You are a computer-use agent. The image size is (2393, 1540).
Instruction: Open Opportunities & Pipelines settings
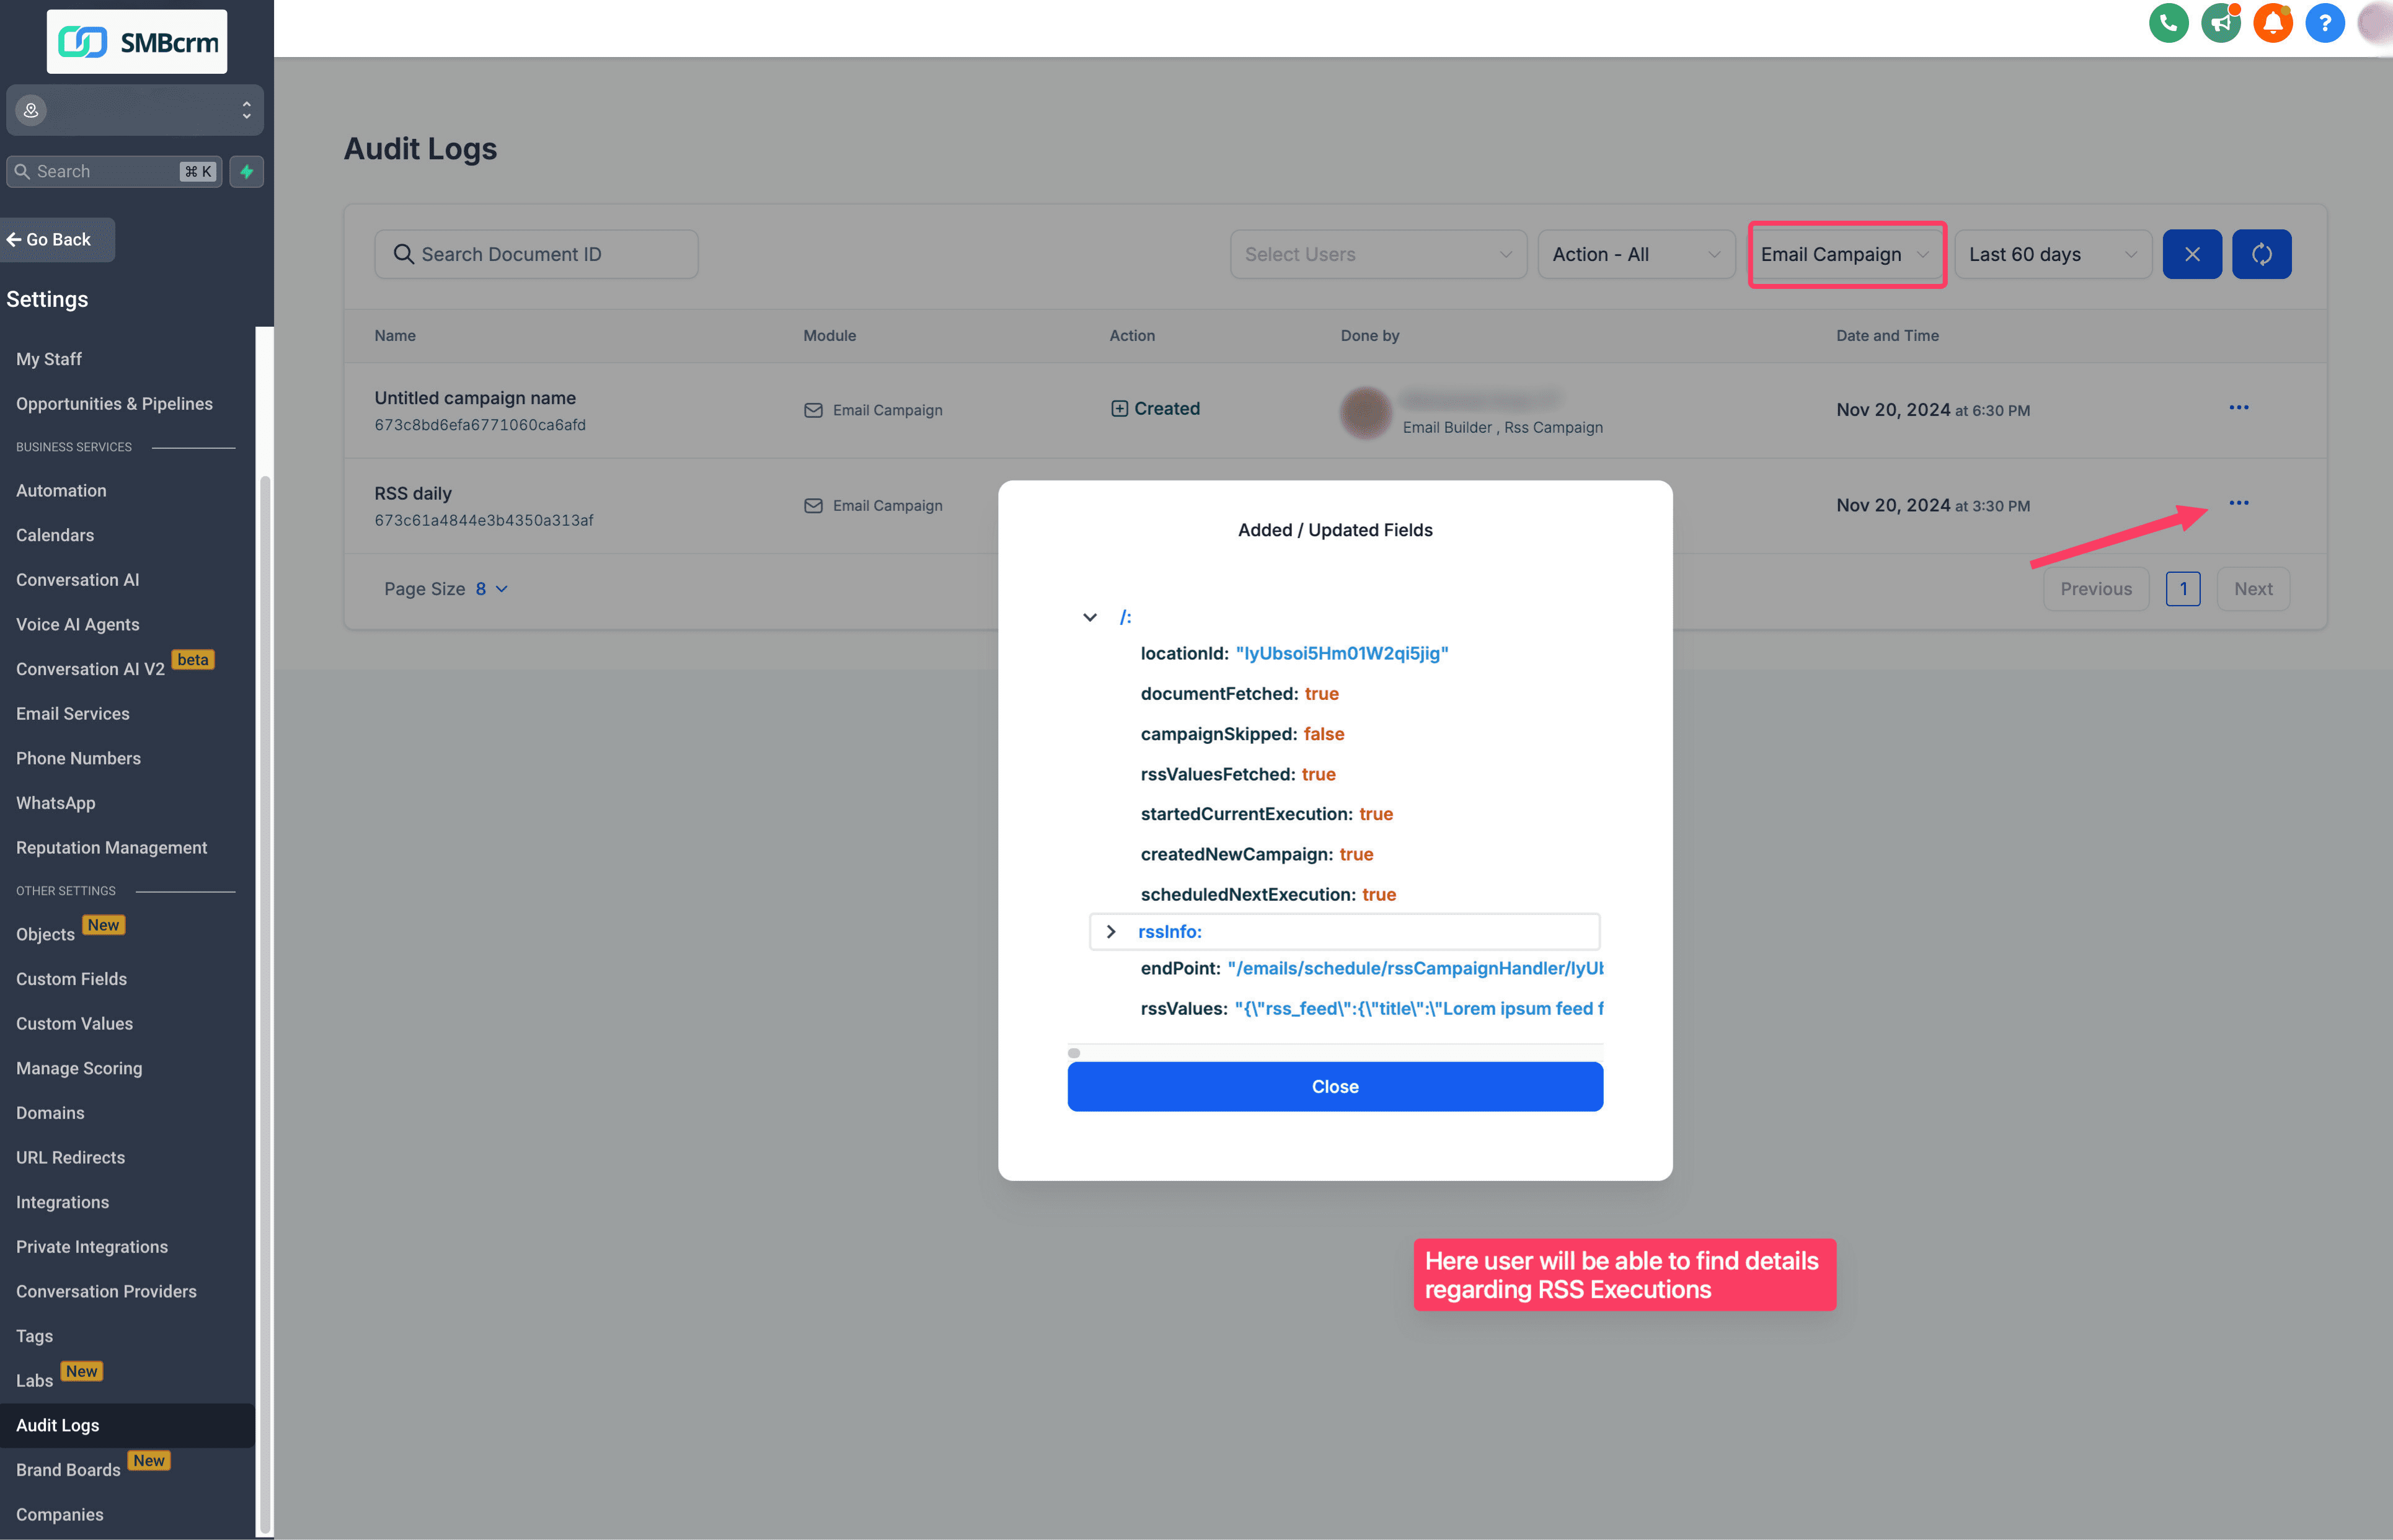pos(114,404)
